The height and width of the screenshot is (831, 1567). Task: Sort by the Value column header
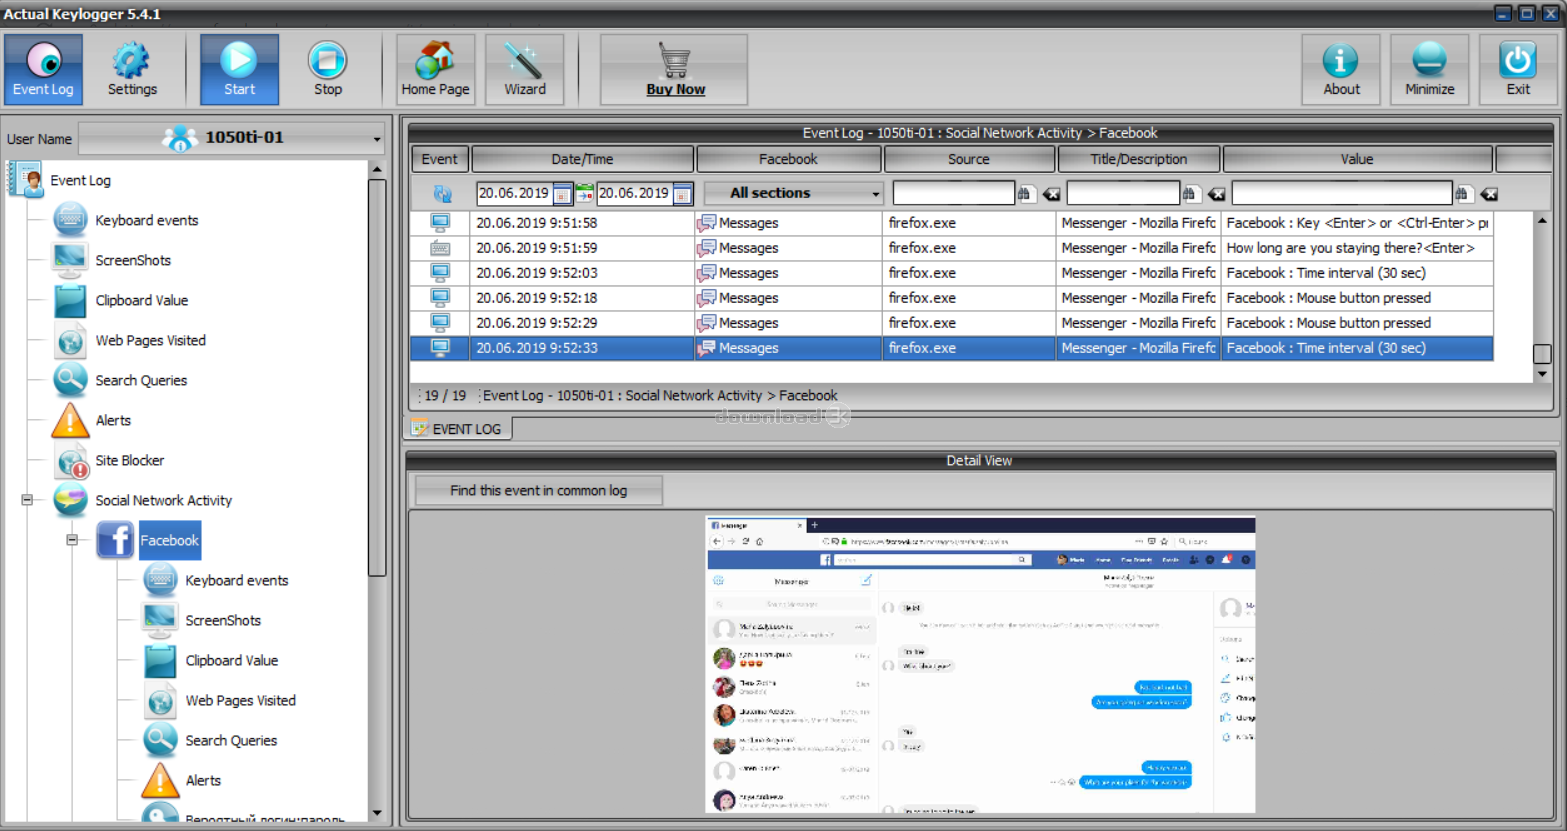1357,159
